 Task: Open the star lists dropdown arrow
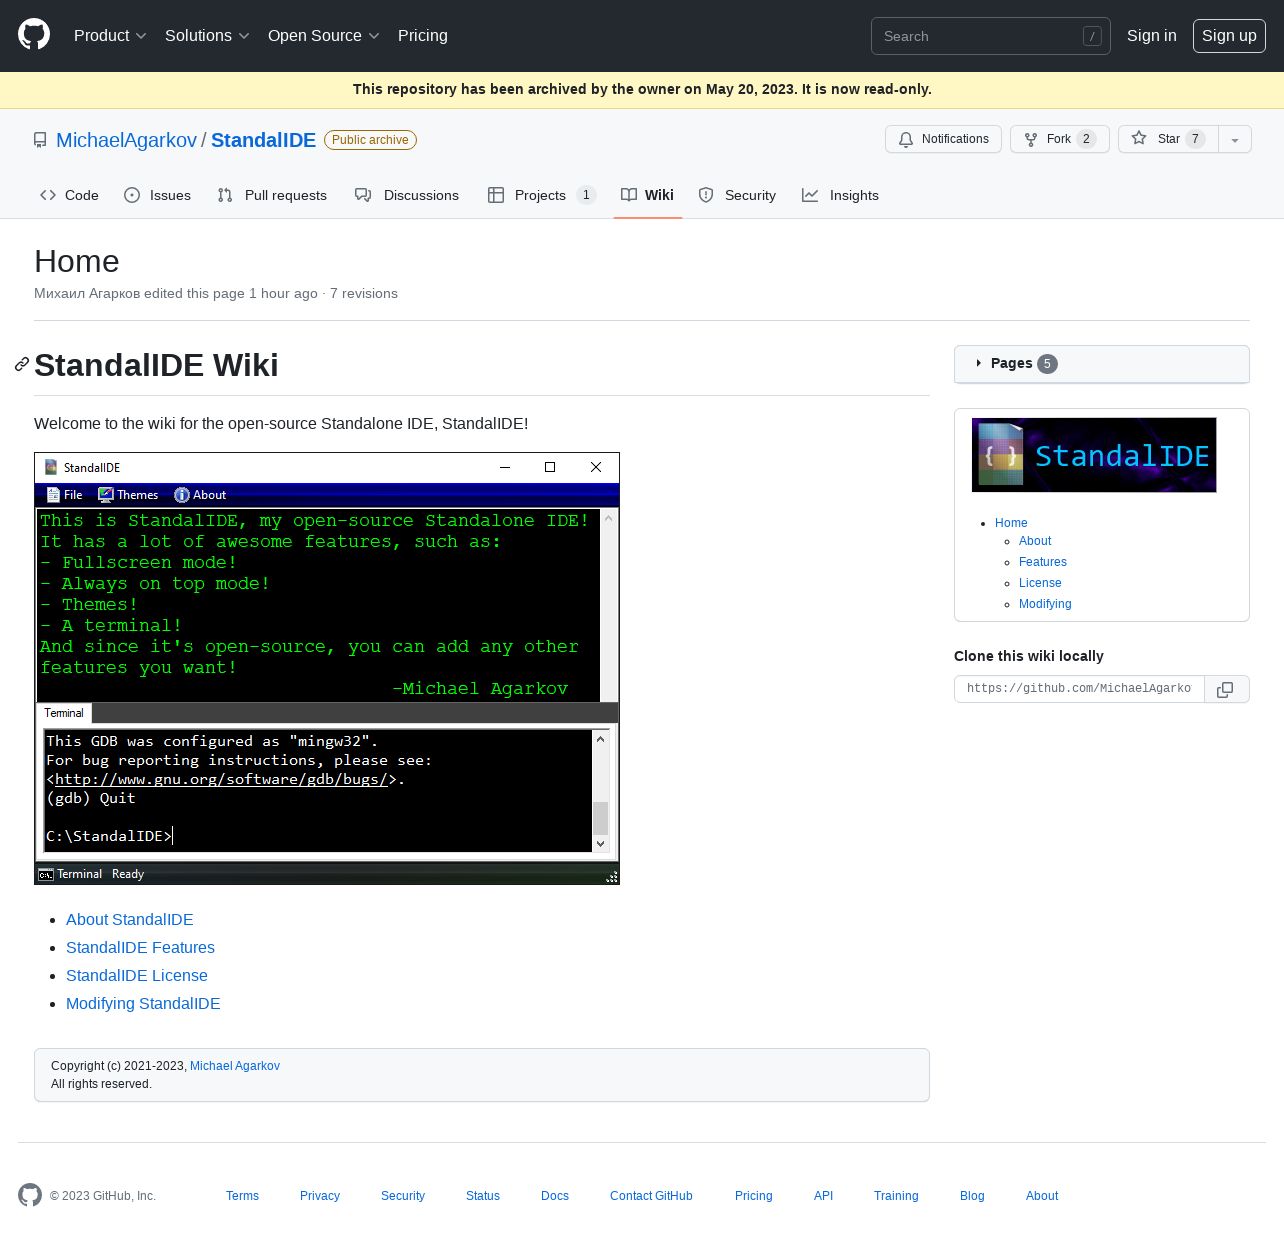tap(1235, 139)
